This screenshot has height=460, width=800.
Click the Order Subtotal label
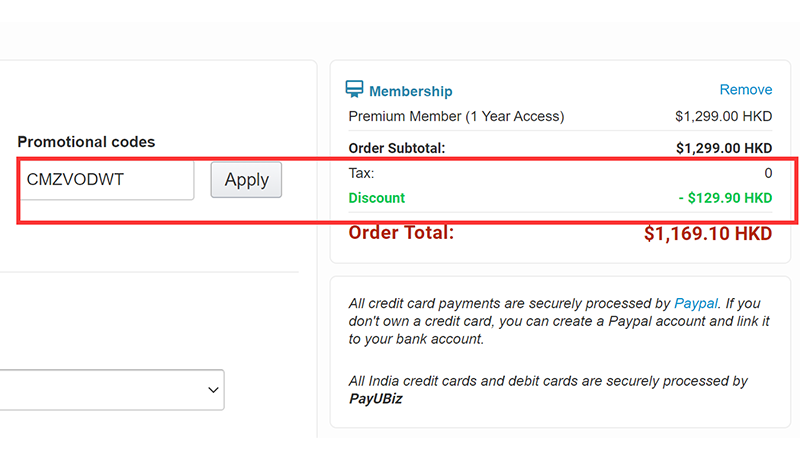397,148
